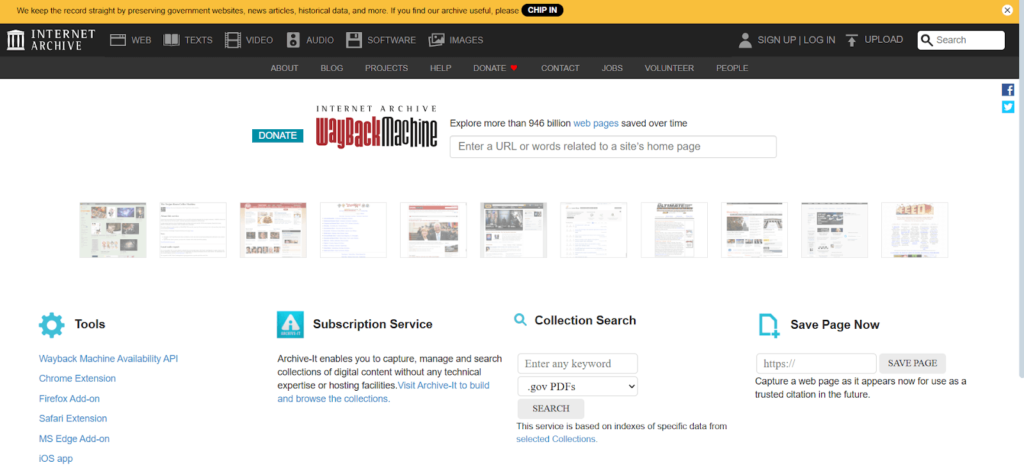Screen dimensions: 1024x465
Task: Open the Blog menu item
Action: 332,68
